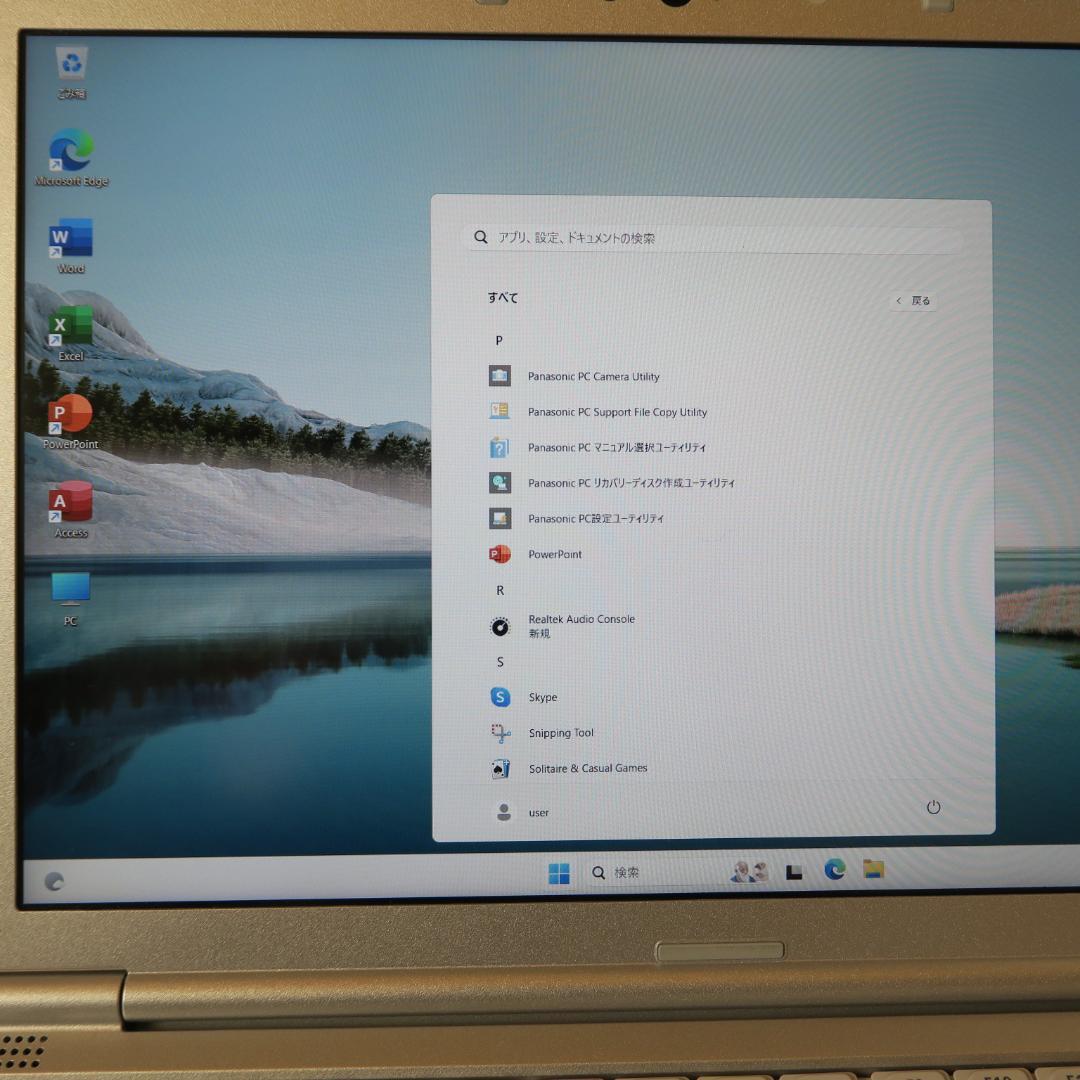
Task: Click the Panasonic PC リカバリーディスク作成ユーティリティ icon
Action: coord(500,482)
